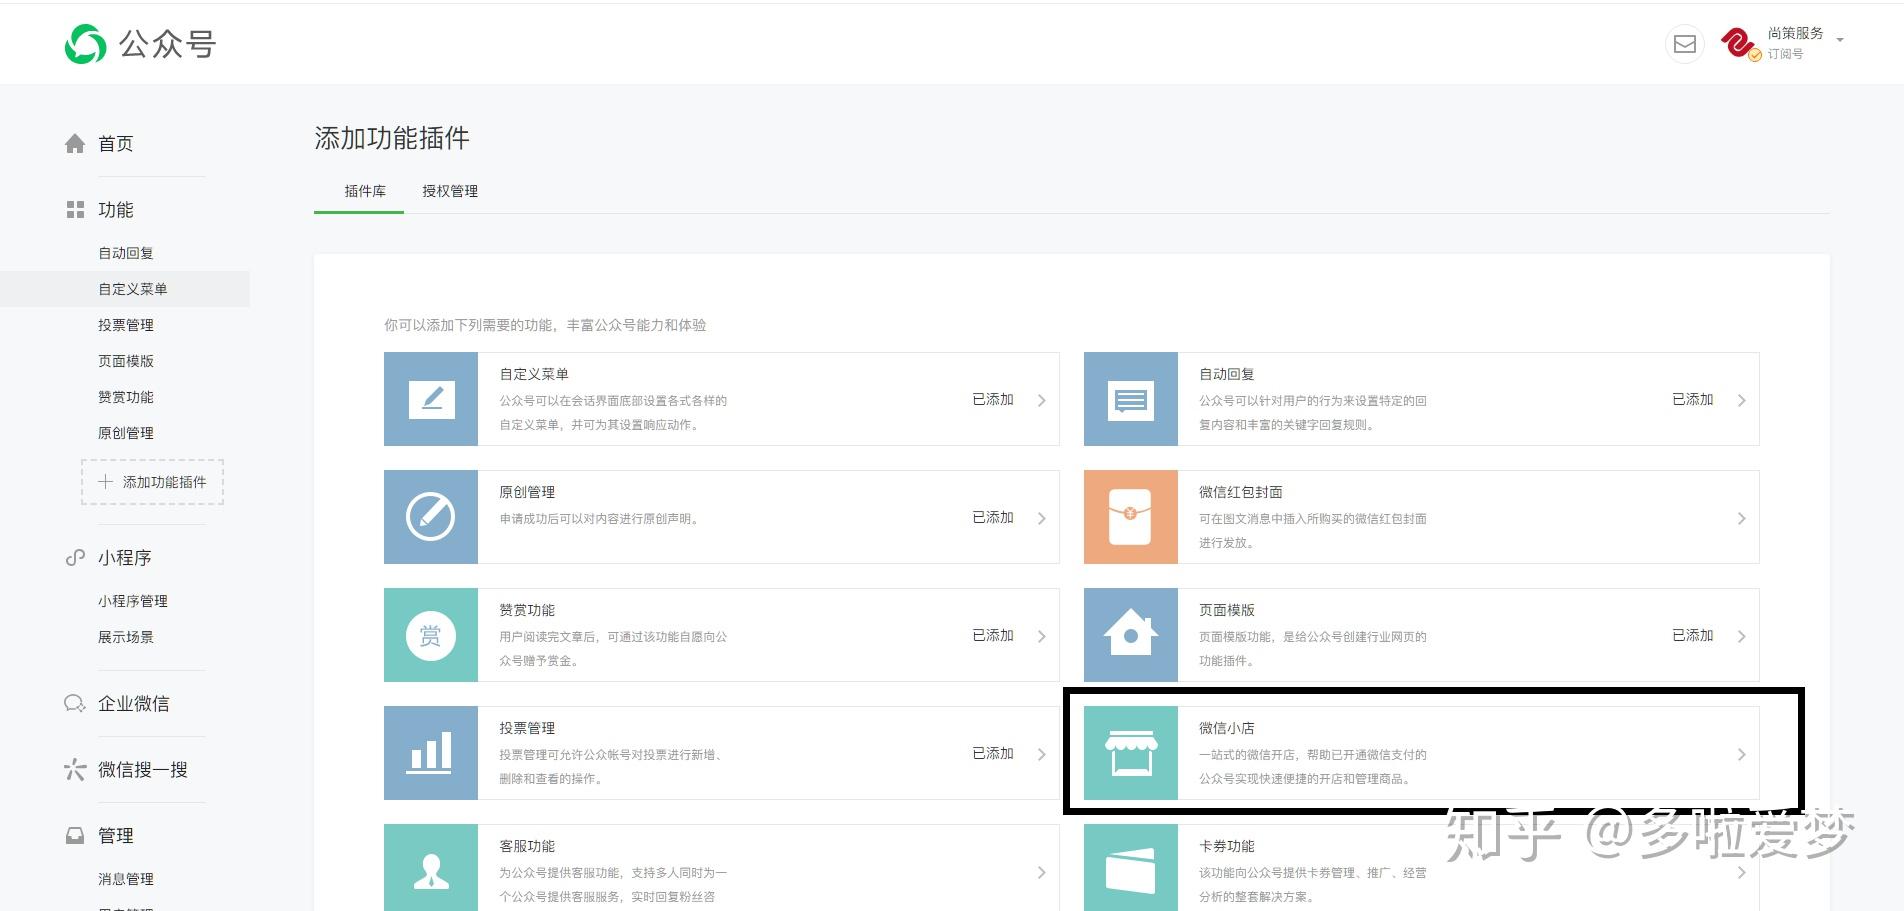The width and height of the screenshot is (1904, 911).
Task: Click the green 公众号 logo
Action: point(85,44)
